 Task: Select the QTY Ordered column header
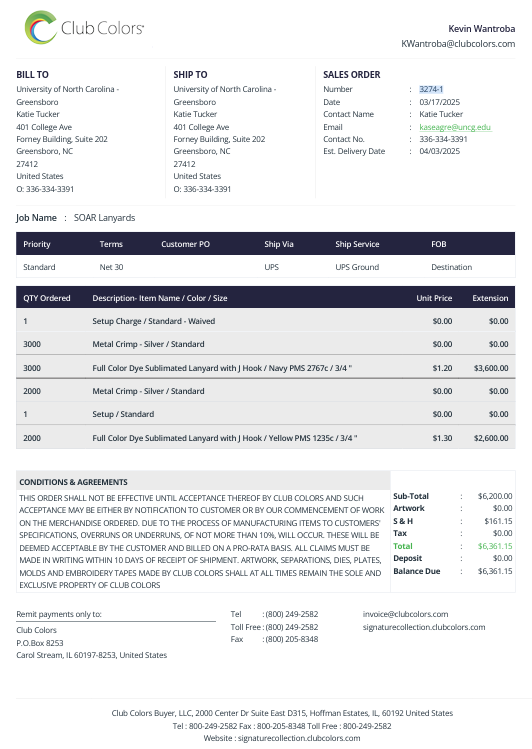[x=47, y=298]
